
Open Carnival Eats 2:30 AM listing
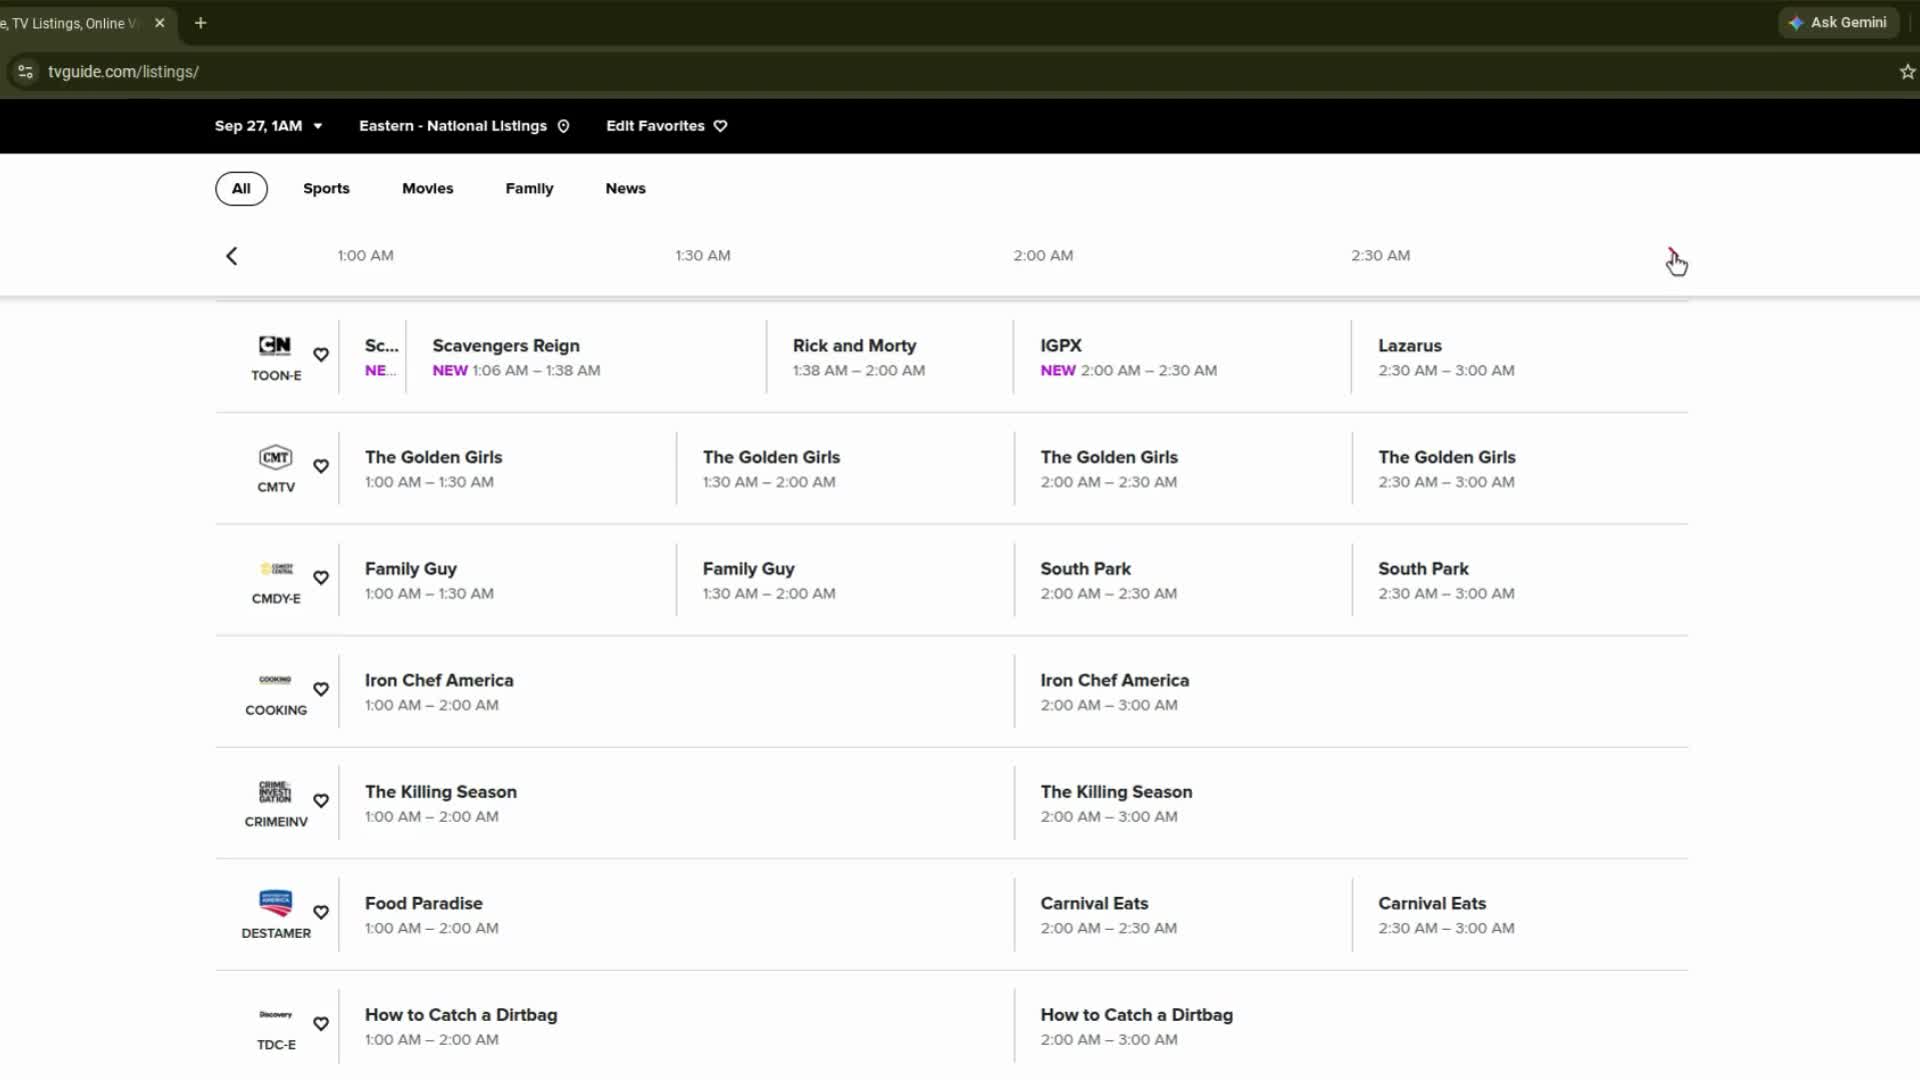click(x=1520, y=914)
